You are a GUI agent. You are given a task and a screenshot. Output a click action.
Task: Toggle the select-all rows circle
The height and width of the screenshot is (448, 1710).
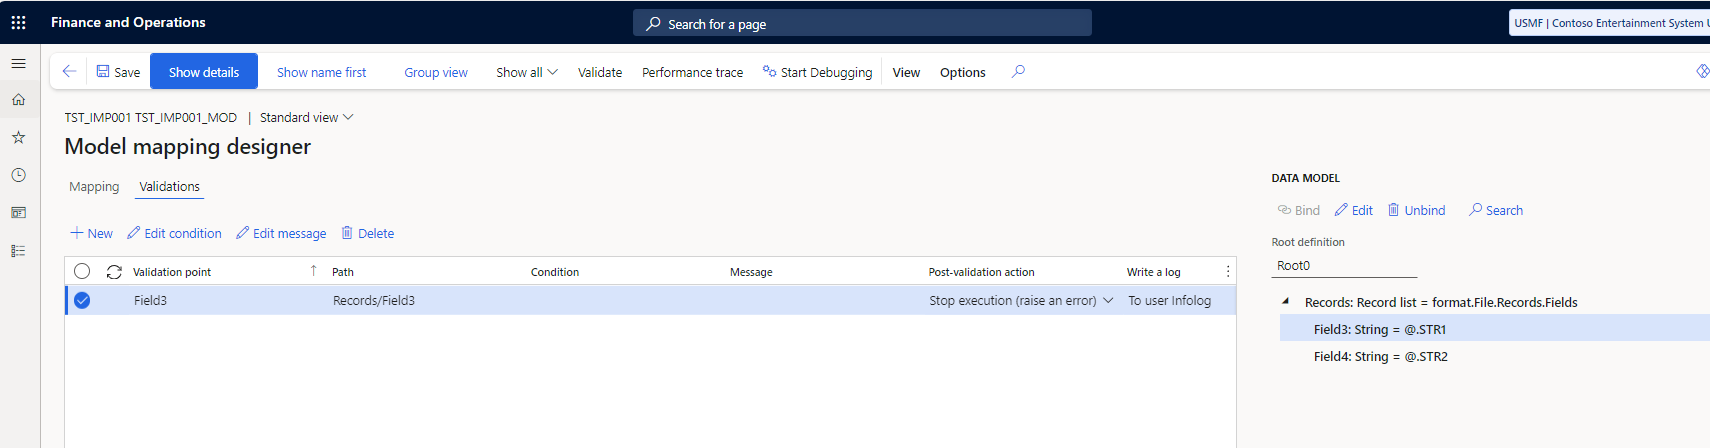click(x=82, y=271)
